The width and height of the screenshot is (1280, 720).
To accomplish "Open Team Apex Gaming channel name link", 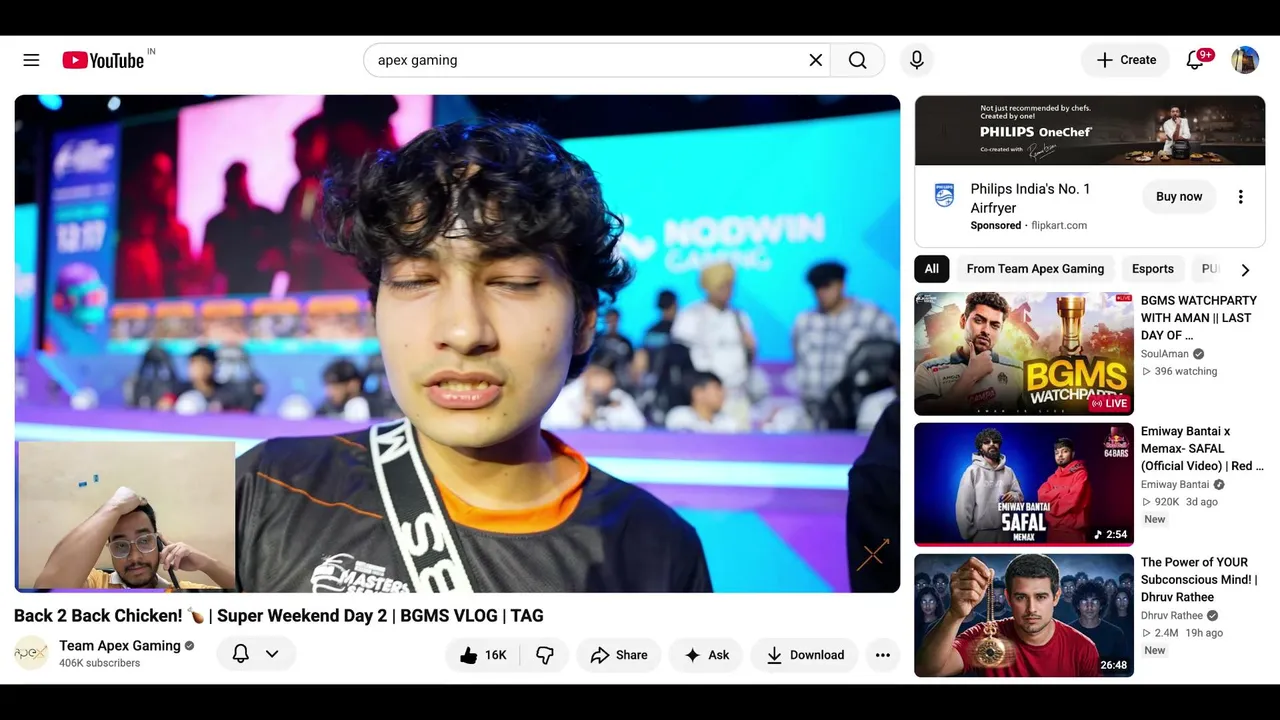I will click(120, 646).
